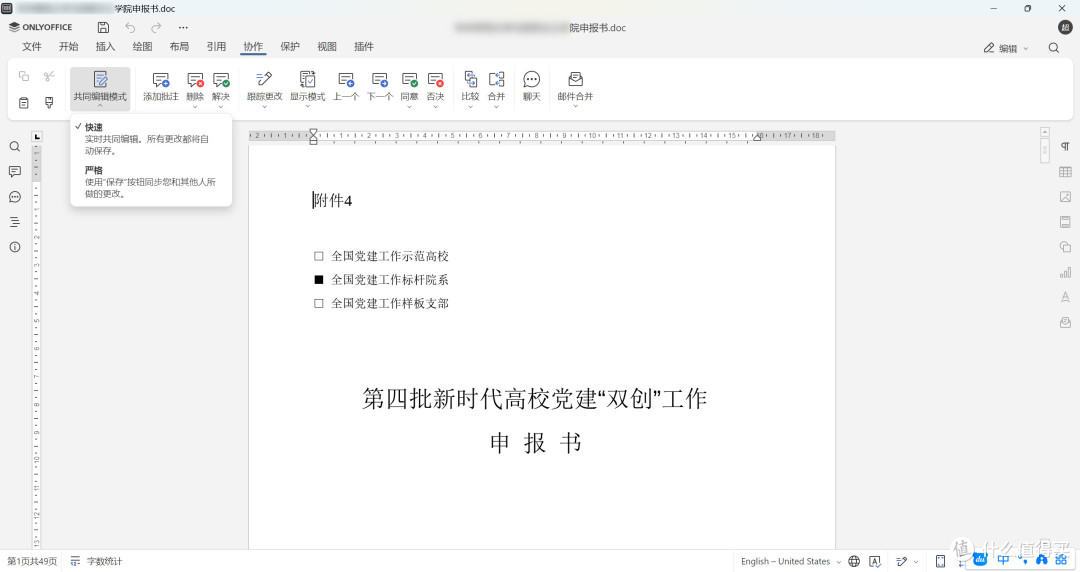This screenshot has width=1080, height=572.
Task: Open the document info panel
Action: point(14,247)
